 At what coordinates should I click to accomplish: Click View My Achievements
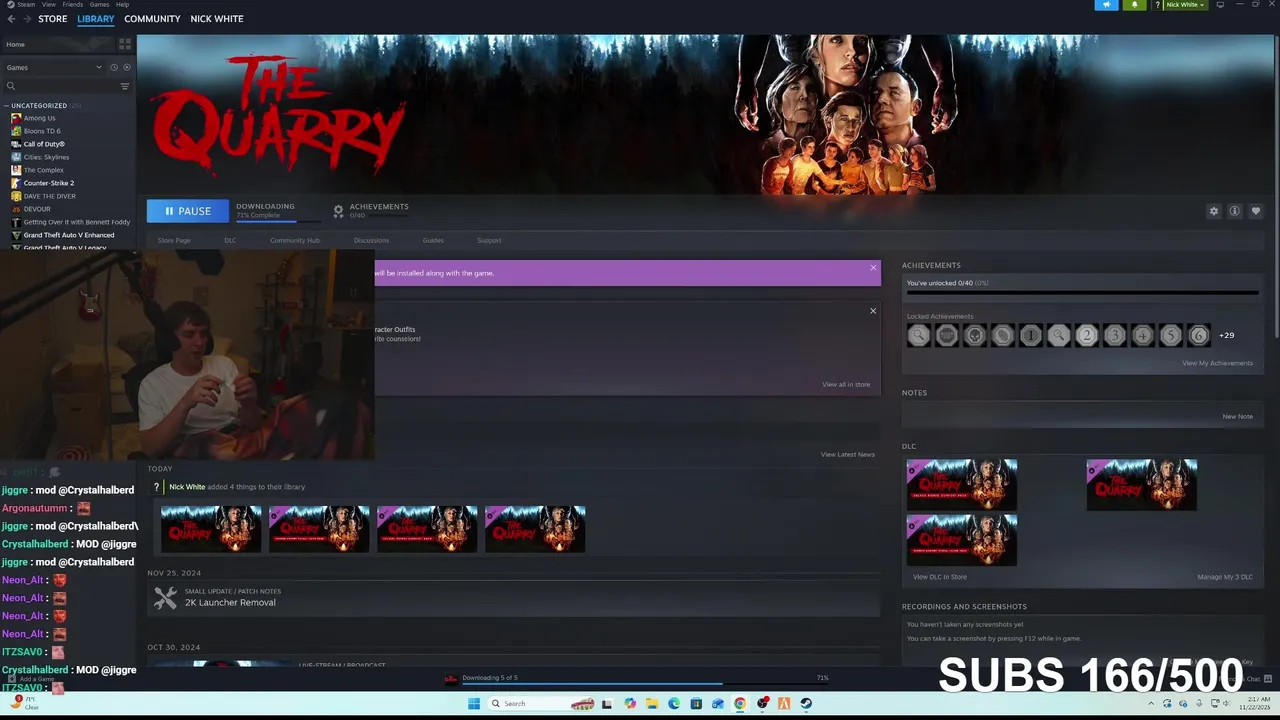1217,363
